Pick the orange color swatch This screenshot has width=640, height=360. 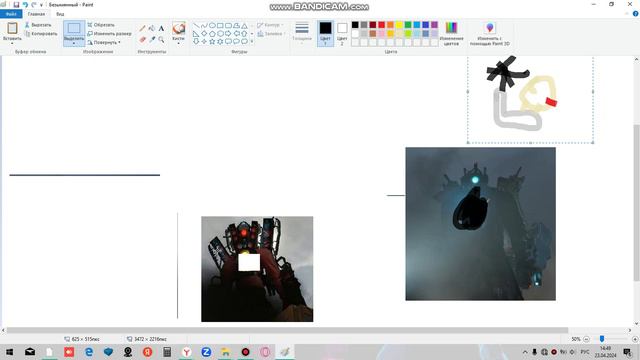[x=390, y=25]
